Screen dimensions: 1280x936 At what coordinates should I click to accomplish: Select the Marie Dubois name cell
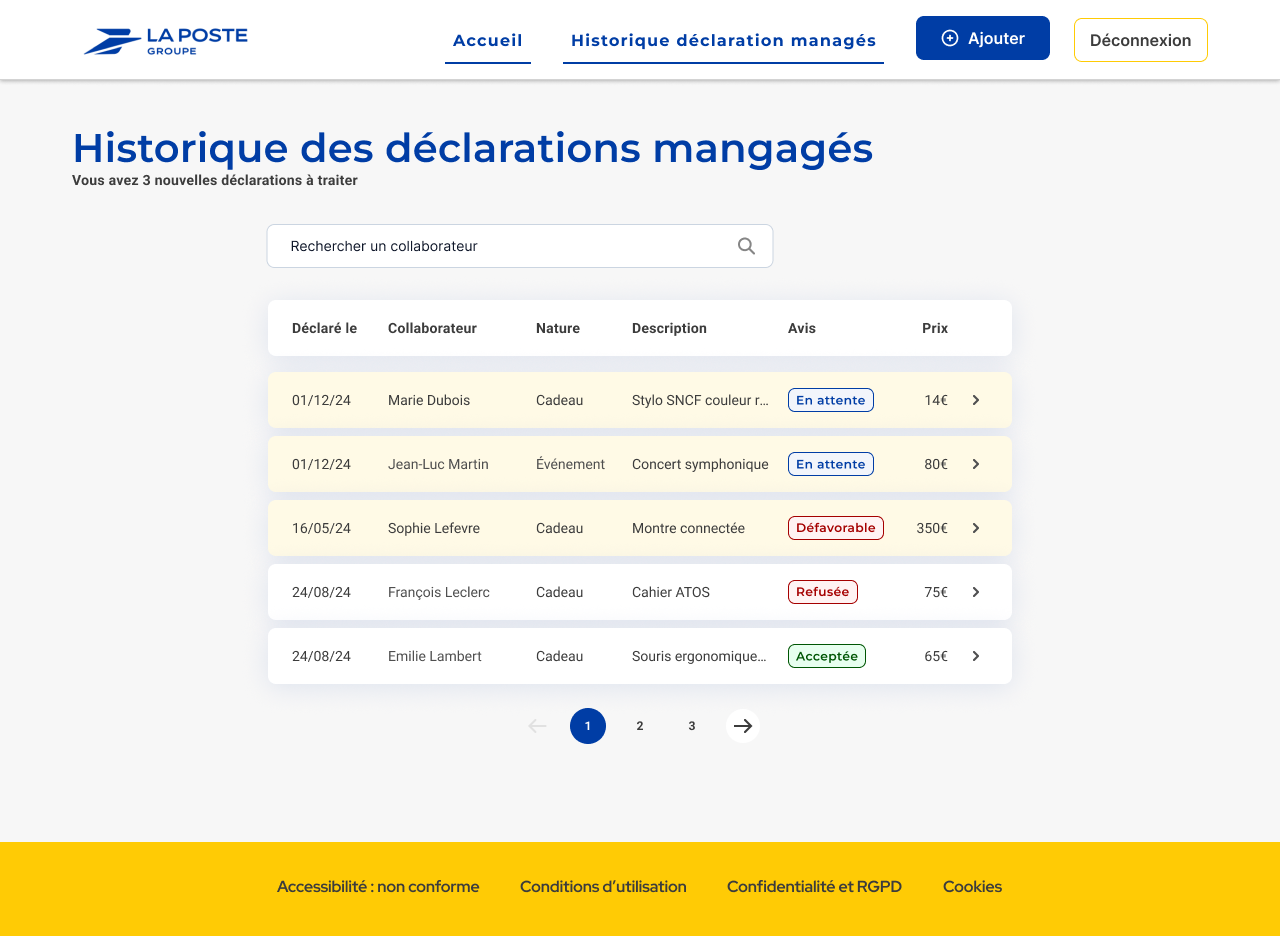[x=429, y=400]
